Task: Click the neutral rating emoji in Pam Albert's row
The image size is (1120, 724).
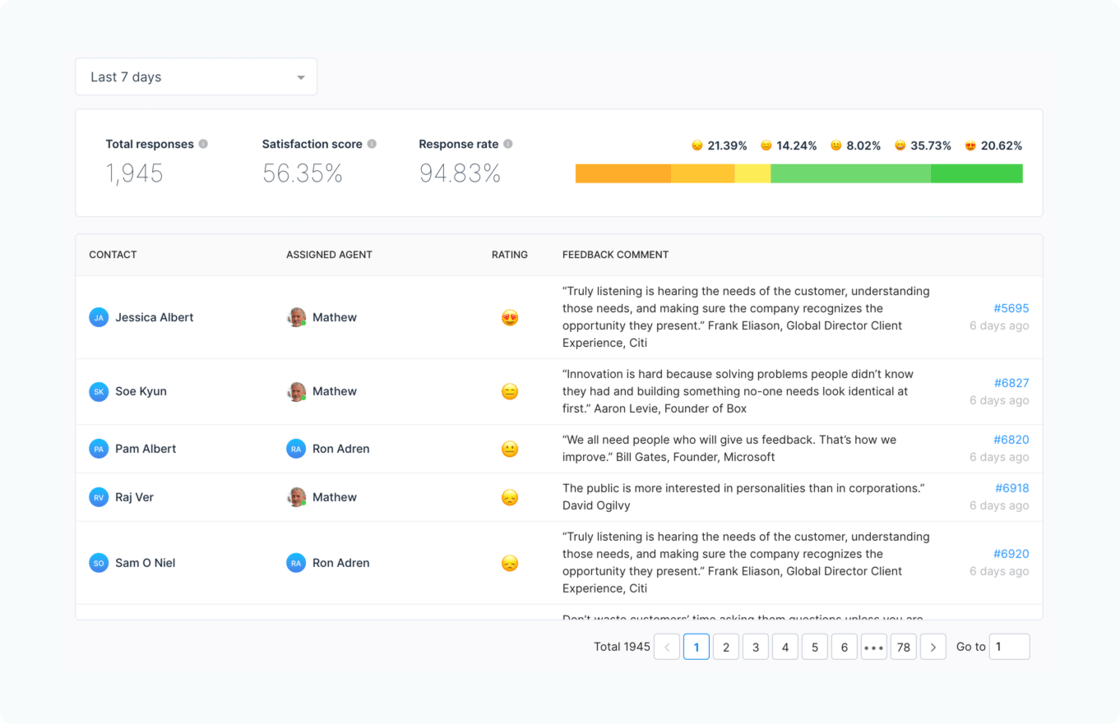Action: pyautogui.click(x=509, y=448)
